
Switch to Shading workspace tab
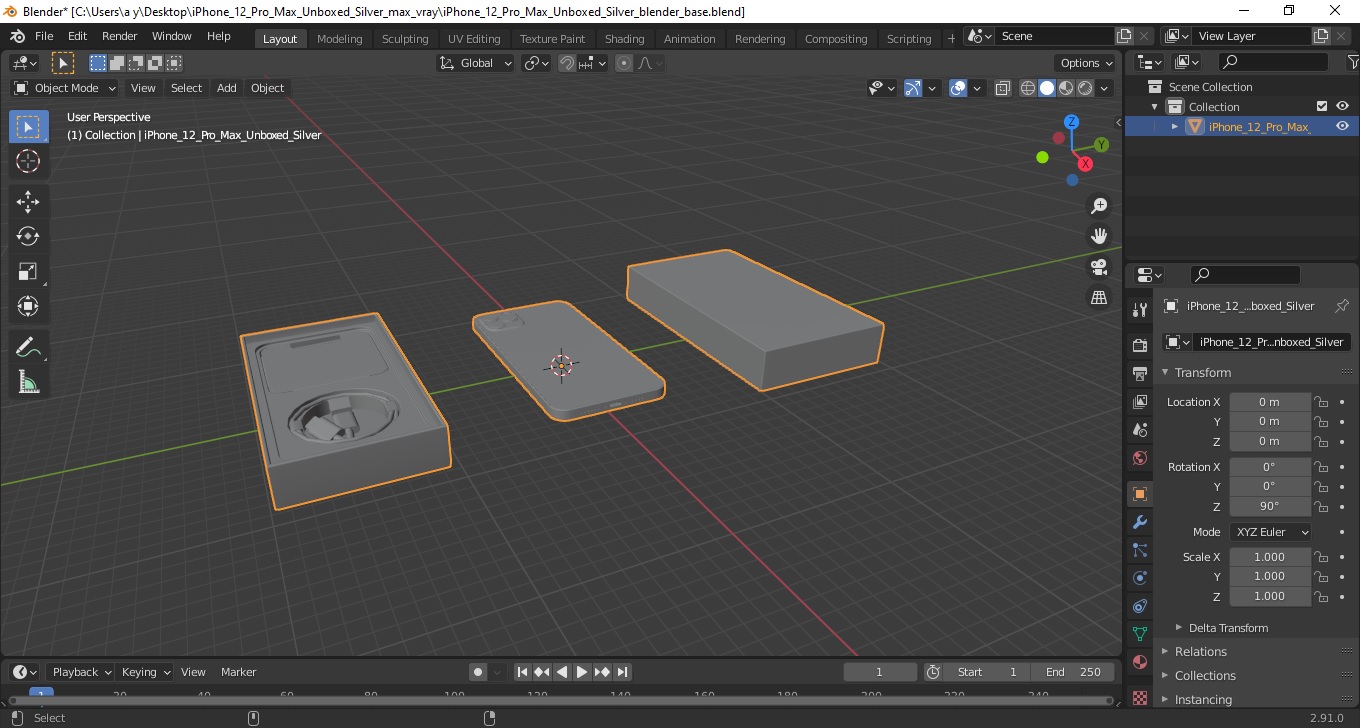625,38
